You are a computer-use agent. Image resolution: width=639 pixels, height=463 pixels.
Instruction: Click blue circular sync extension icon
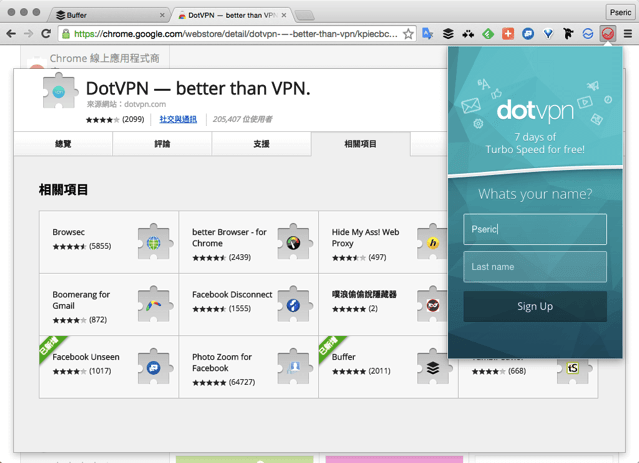click(x=588, y=34)
